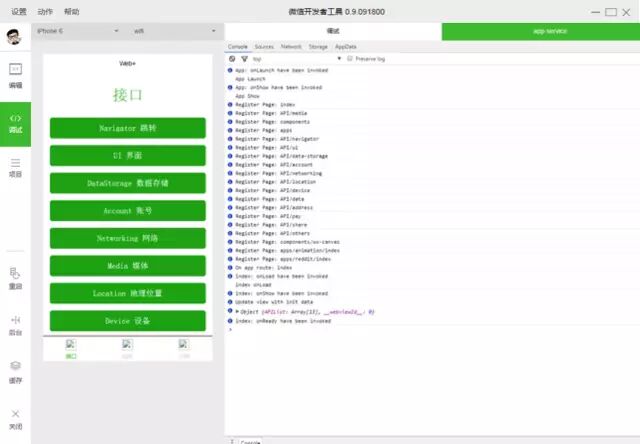
Task: Tap the Navigator 跳转 button
Action: 128,128
